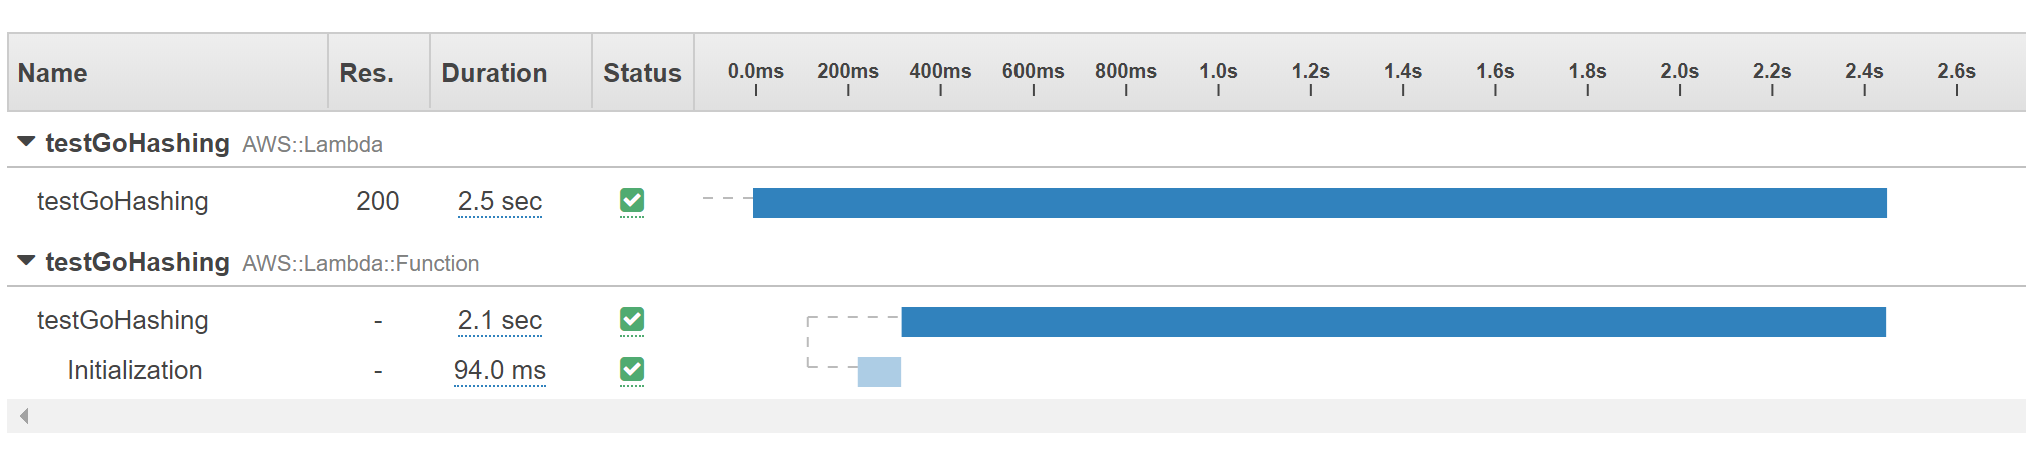Open the 94.0 ms duration link
2026x474 pixels.
click(x=499, y=370)
